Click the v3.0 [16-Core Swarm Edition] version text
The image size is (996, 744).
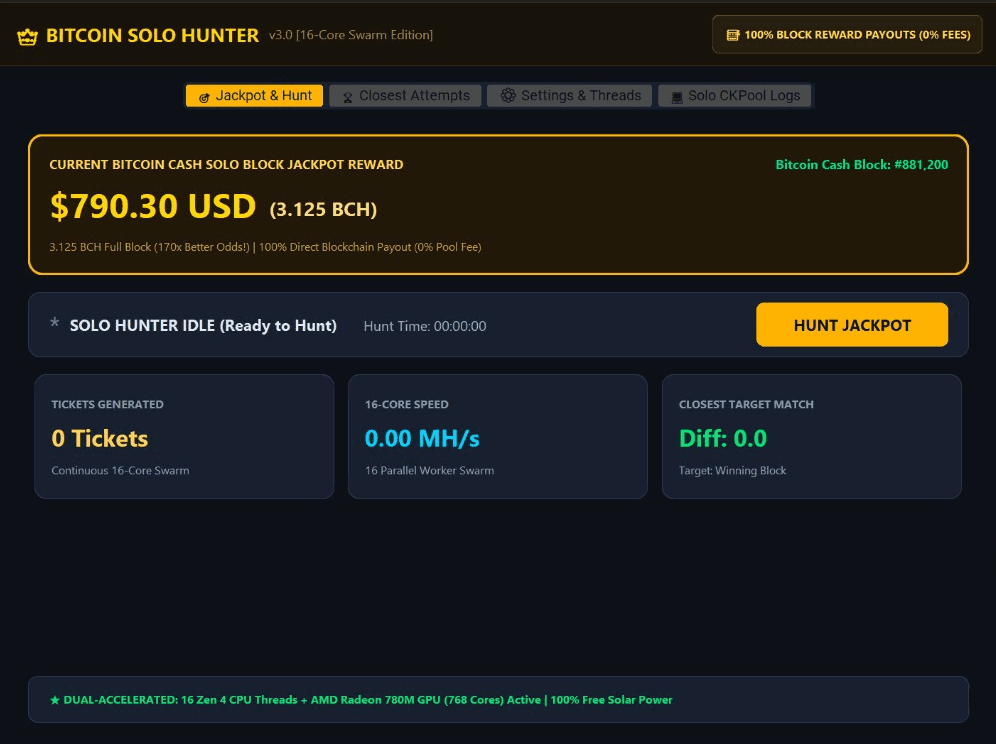point(351,35)
